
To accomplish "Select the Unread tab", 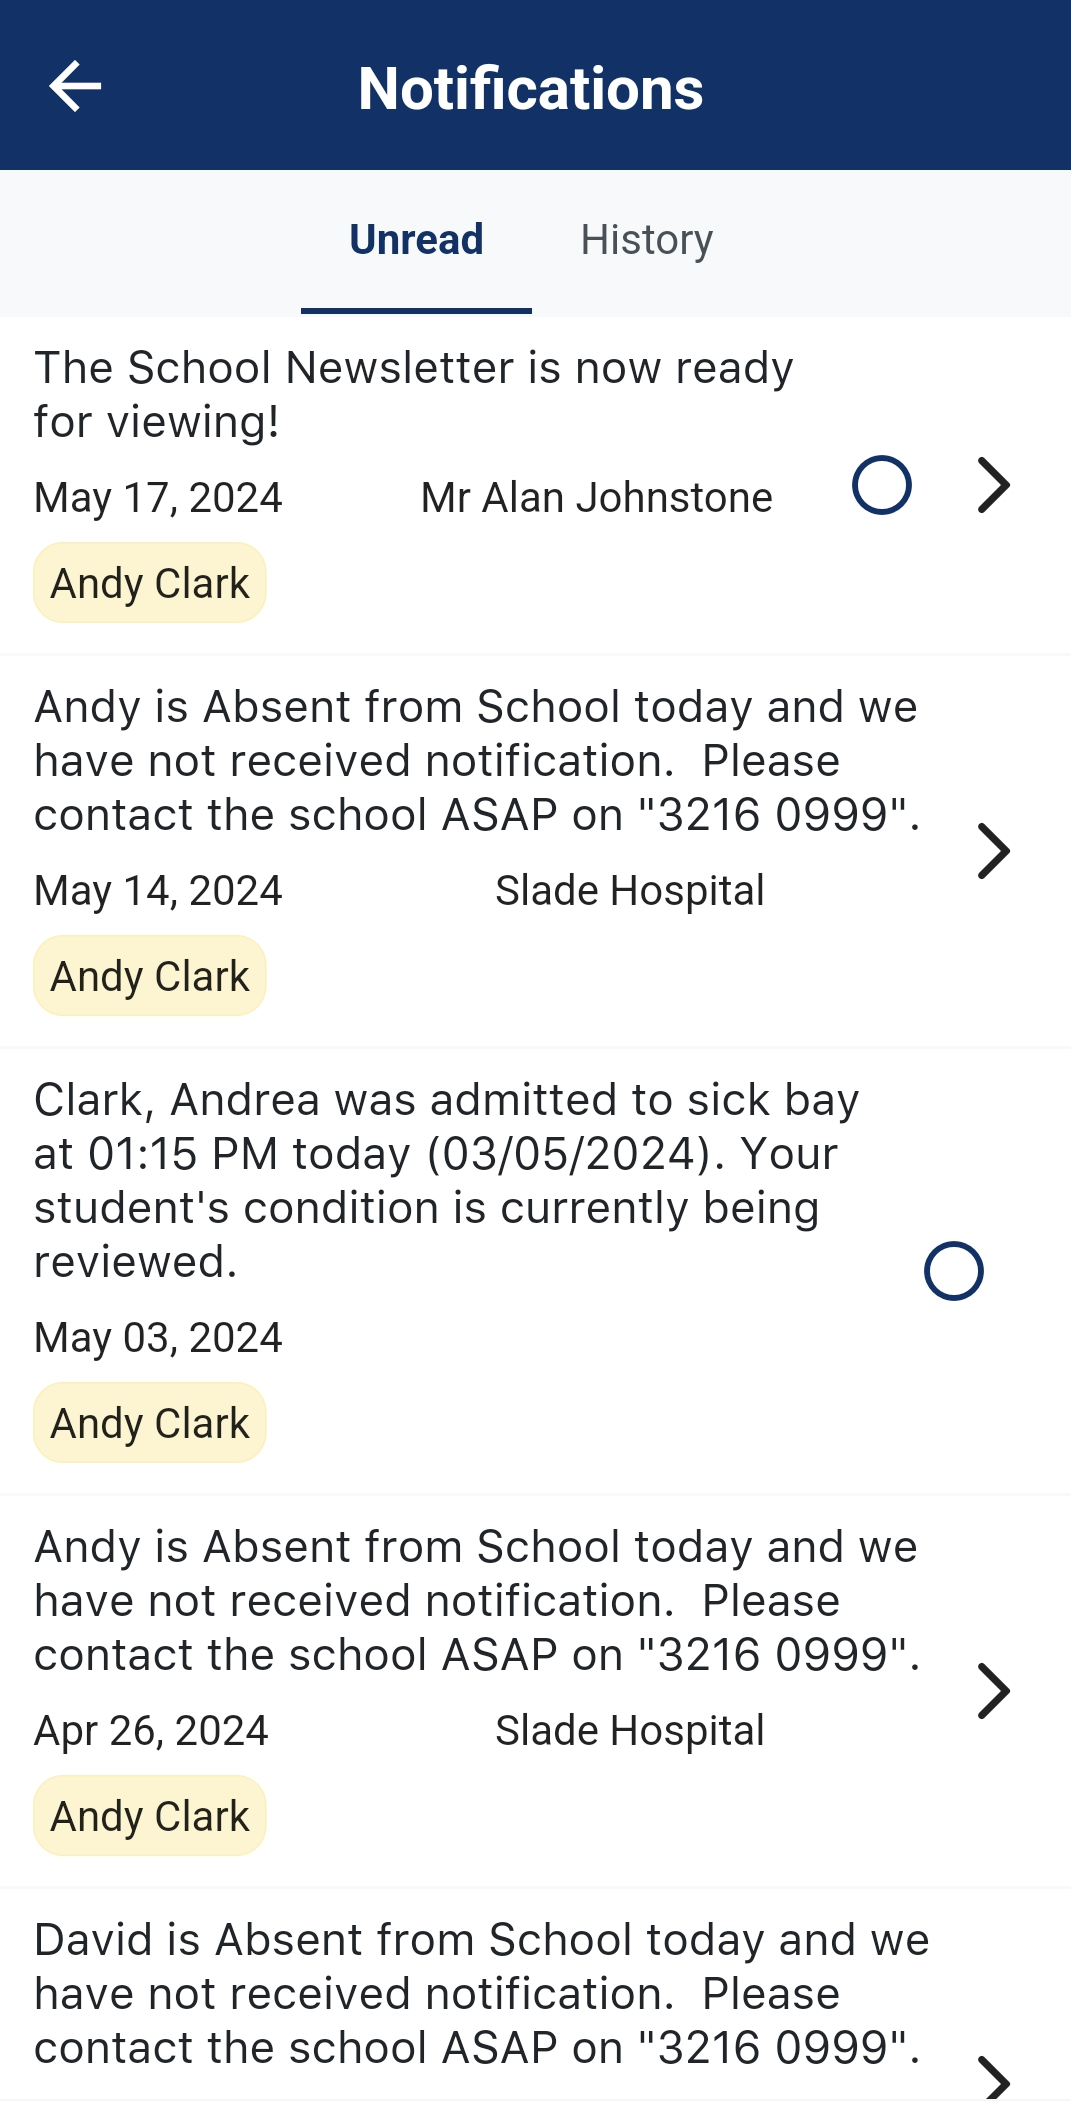I will click(x=416, y=240).
